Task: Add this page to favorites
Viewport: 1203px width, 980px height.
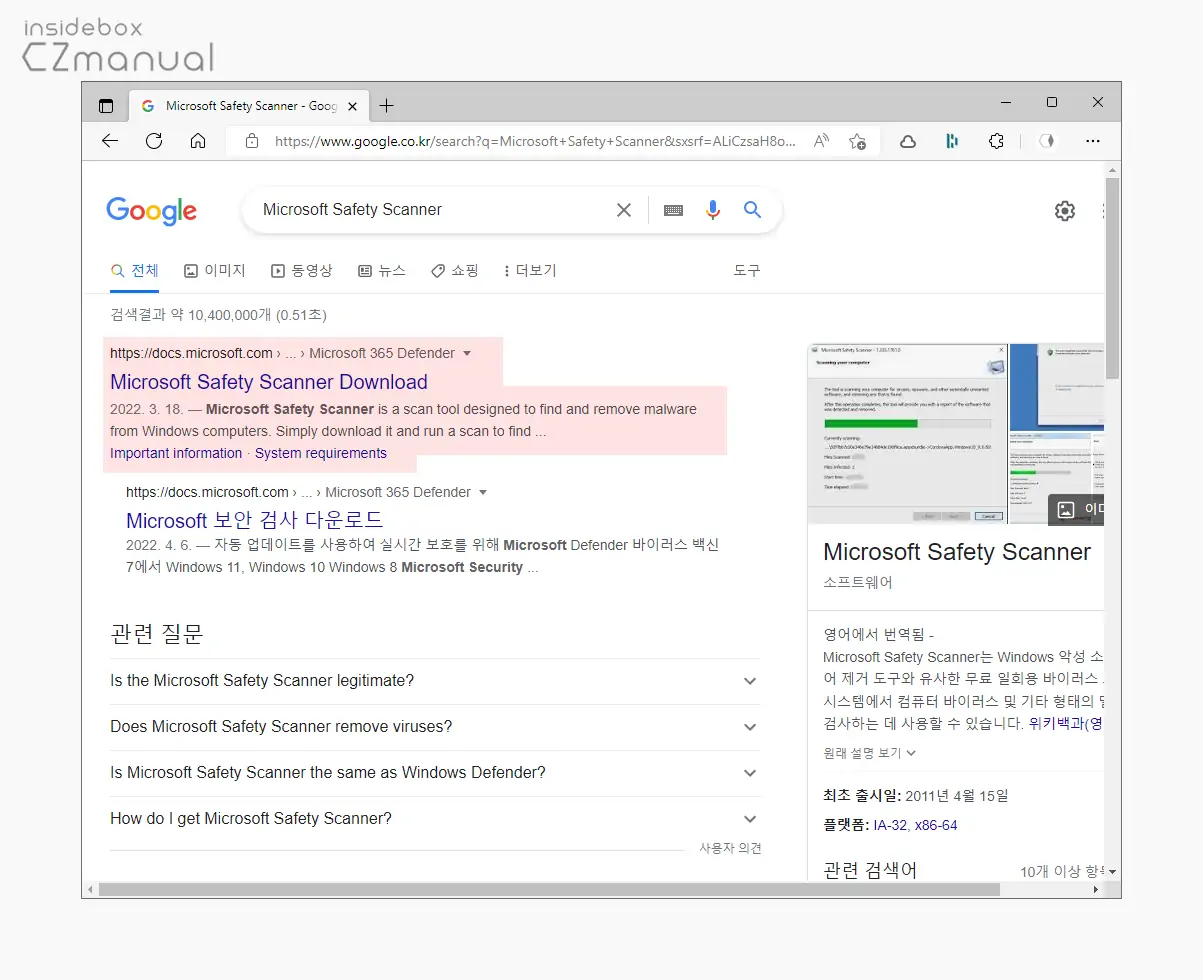Action: (x=857, y=141)
